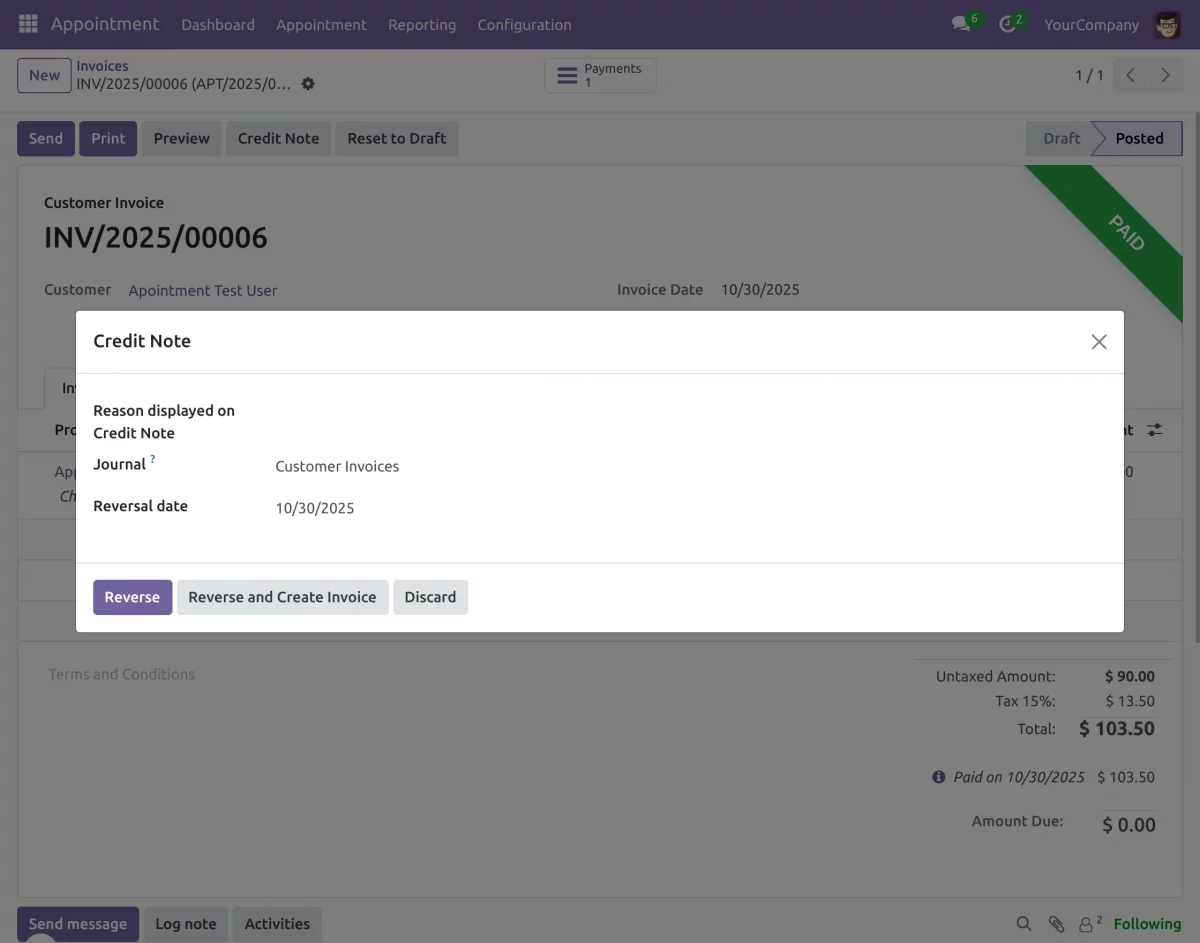Click Reset to Draft button

click(x=396, y=138)
